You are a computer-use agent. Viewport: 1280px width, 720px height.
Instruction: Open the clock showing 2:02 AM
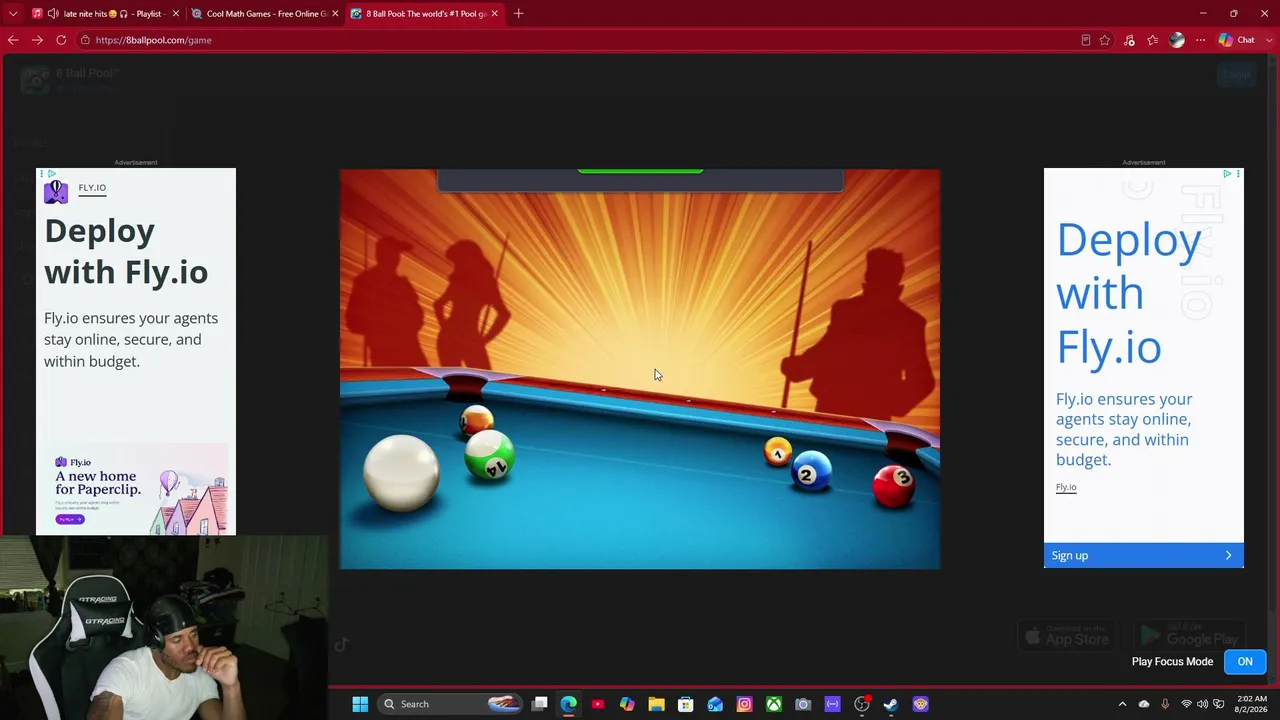tap(1250, 704)
